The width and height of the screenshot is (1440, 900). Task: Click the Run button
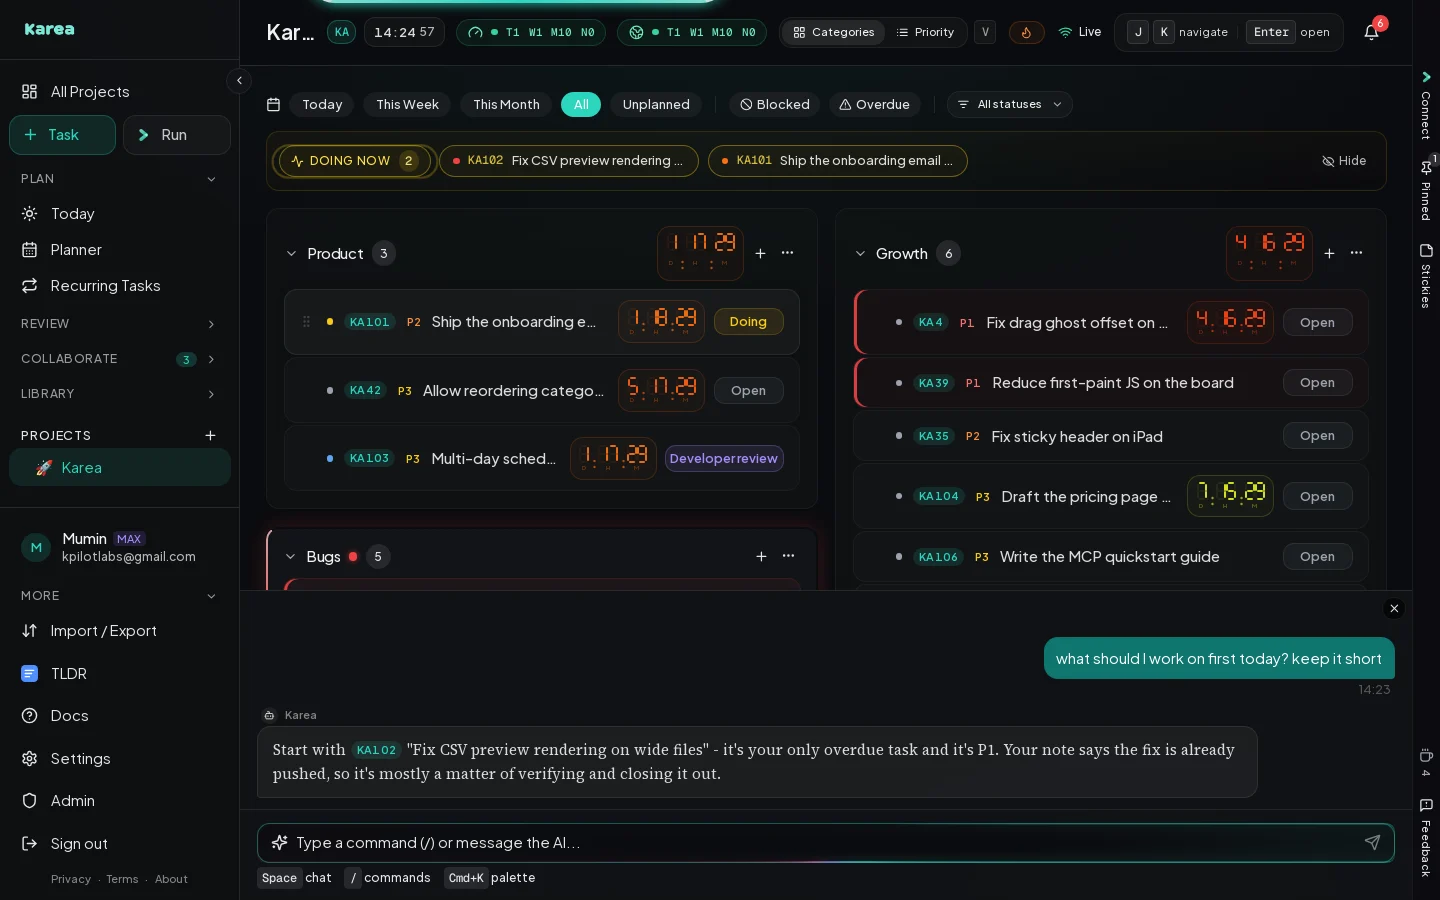pos(176,135)
